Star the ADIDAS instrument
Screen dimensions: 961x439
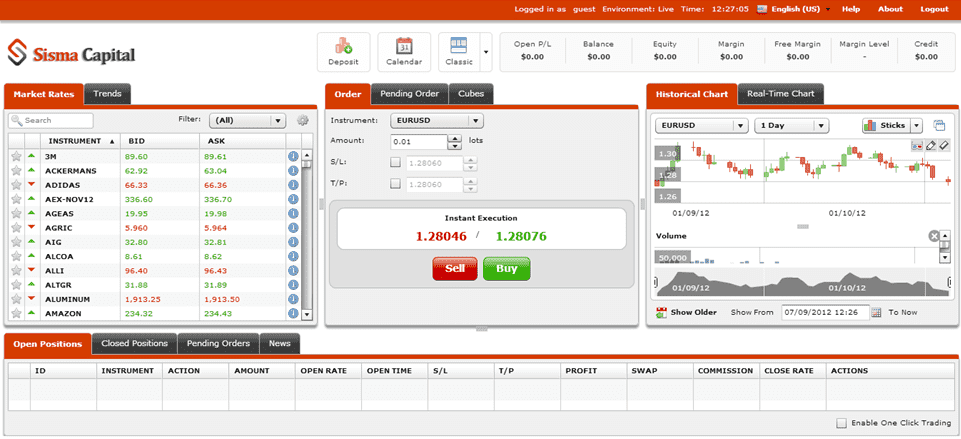click(16, 185)
